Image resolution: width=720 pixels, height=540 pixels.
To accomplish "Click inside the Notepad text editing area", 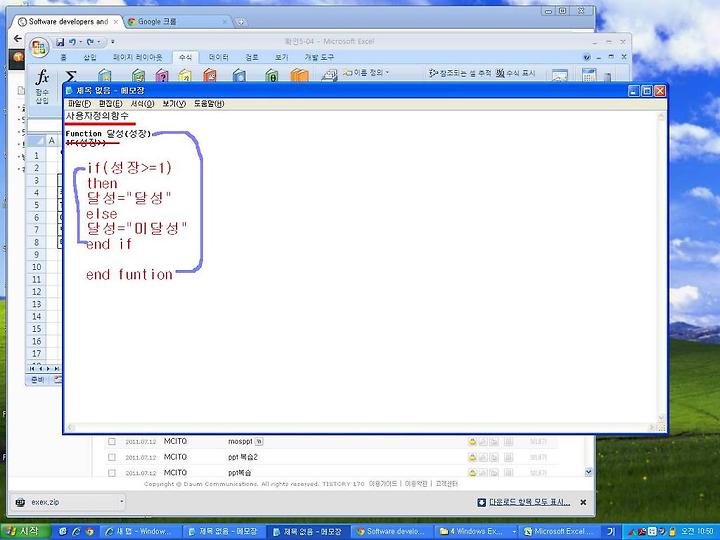I will (360, 266).
